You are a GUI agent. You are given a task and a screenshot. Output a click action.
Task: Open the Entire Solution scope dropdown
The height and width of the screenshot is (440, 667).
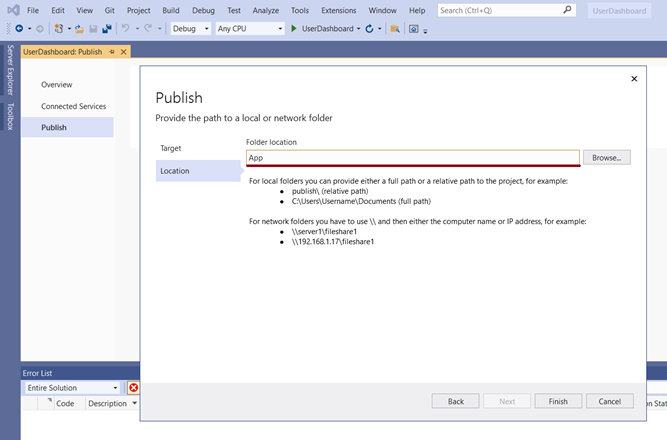pyautogui.click(x=72, y=388)
